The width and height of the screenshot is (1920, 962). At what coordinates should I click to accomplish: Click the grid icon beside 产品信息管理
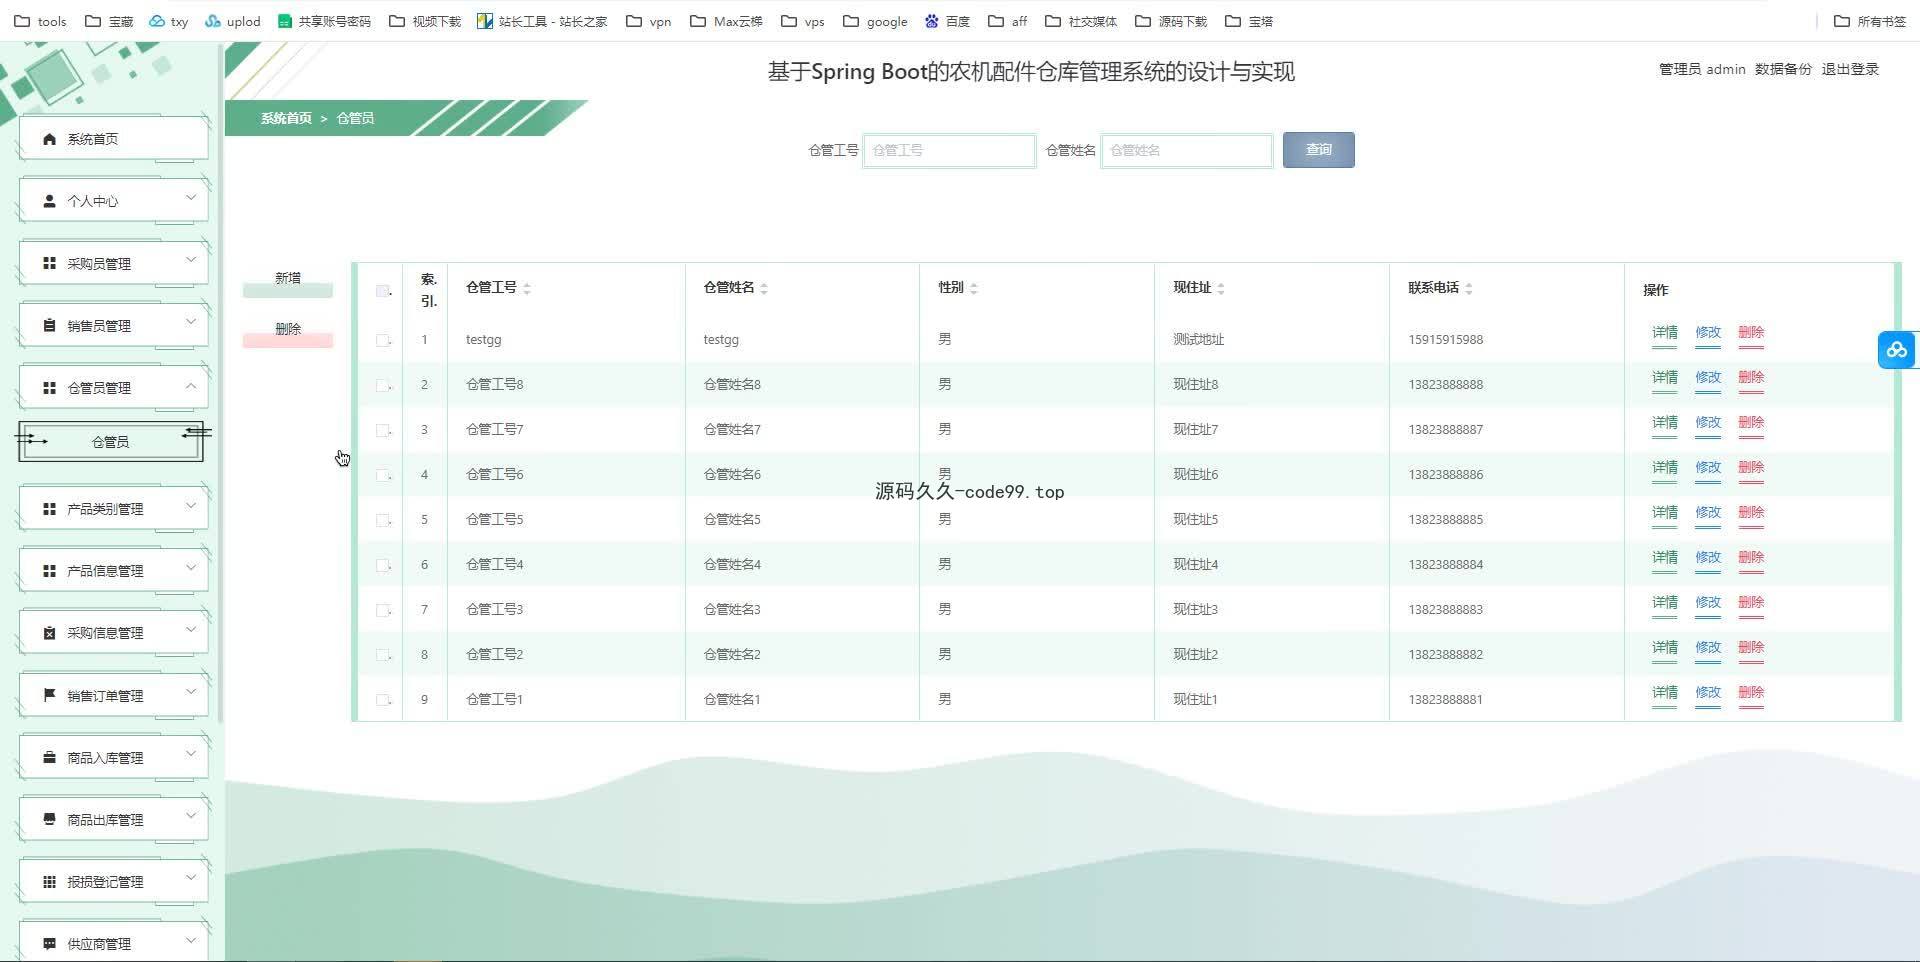click(x=49, y=571)
